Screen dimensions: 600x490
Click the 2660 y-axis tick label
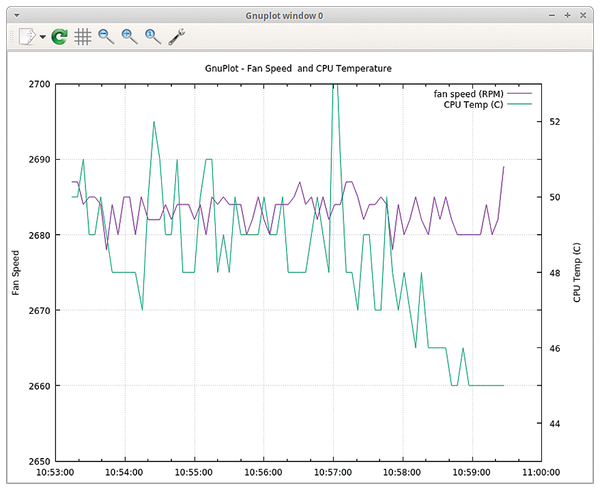pos(39,386)
